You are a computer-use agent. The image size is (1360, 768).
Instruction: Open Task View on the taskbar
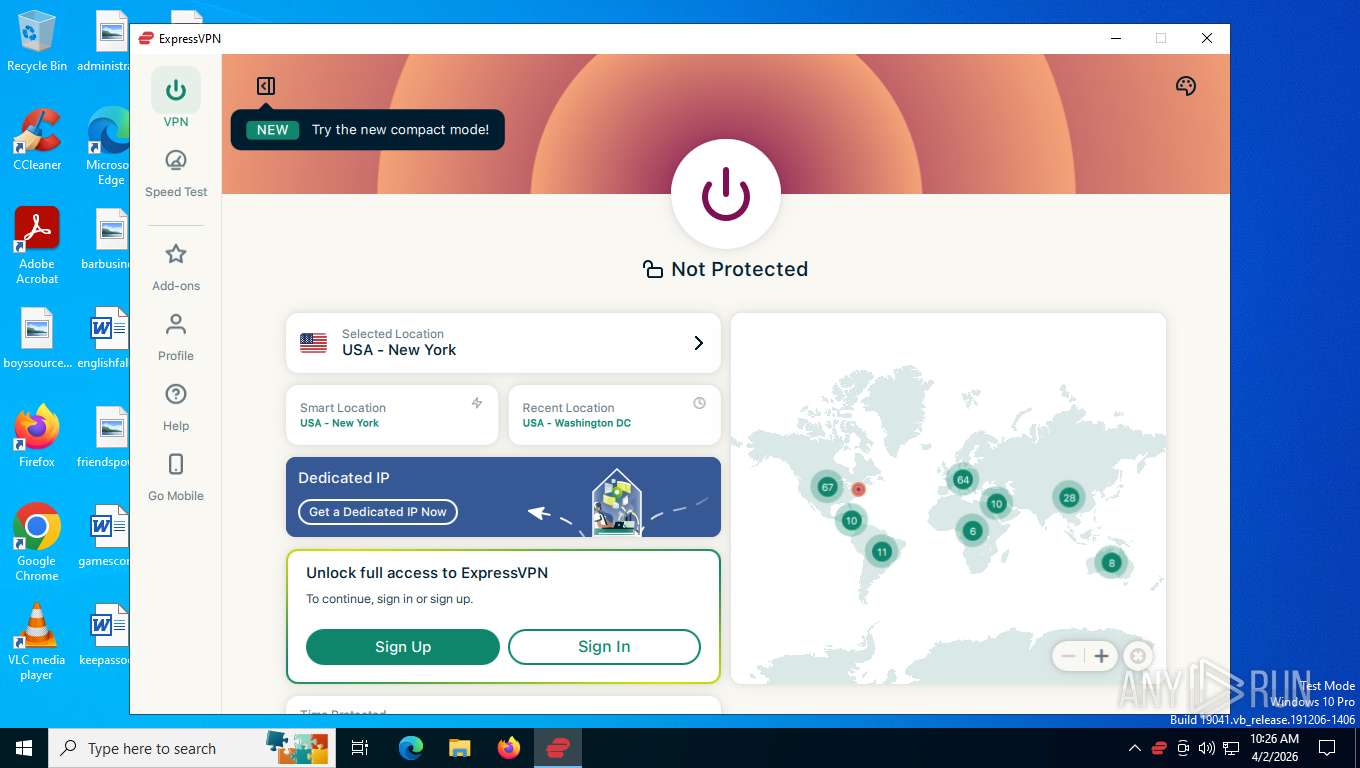pos(360,748)
